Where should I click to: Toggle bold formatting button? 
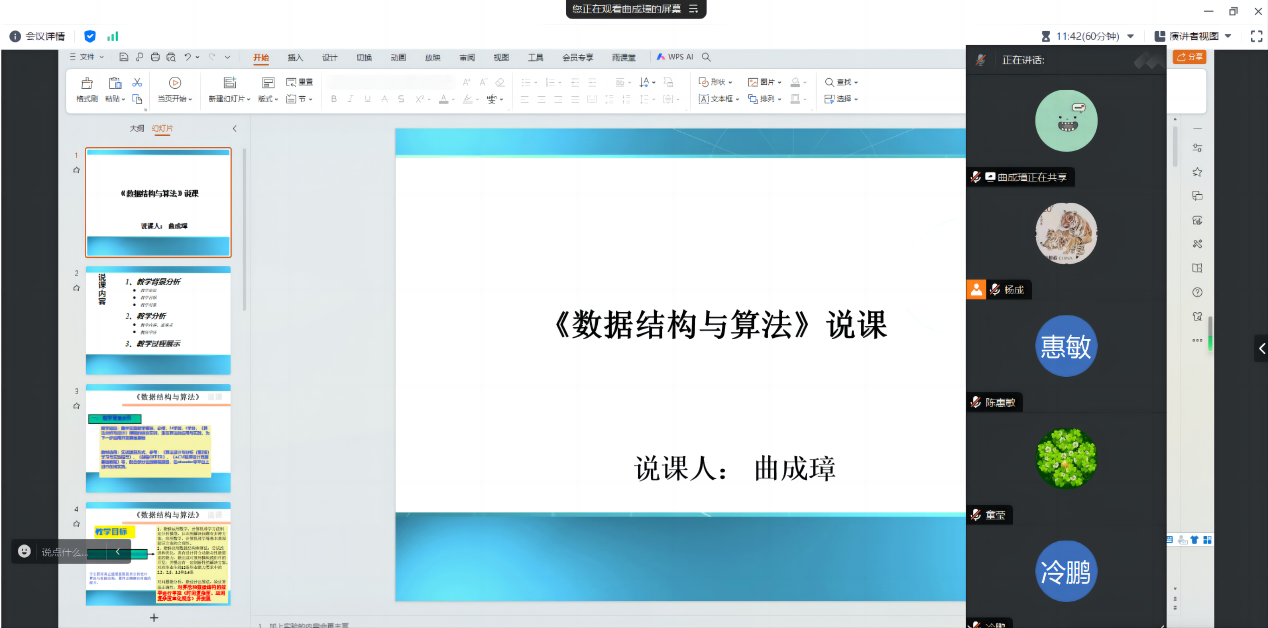(x=333, y=99)
